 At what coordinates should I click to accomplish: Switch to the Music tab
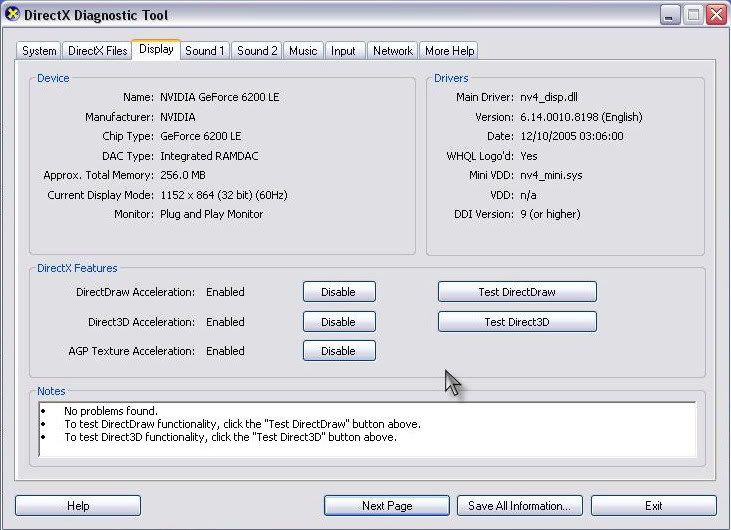point(303,51)
